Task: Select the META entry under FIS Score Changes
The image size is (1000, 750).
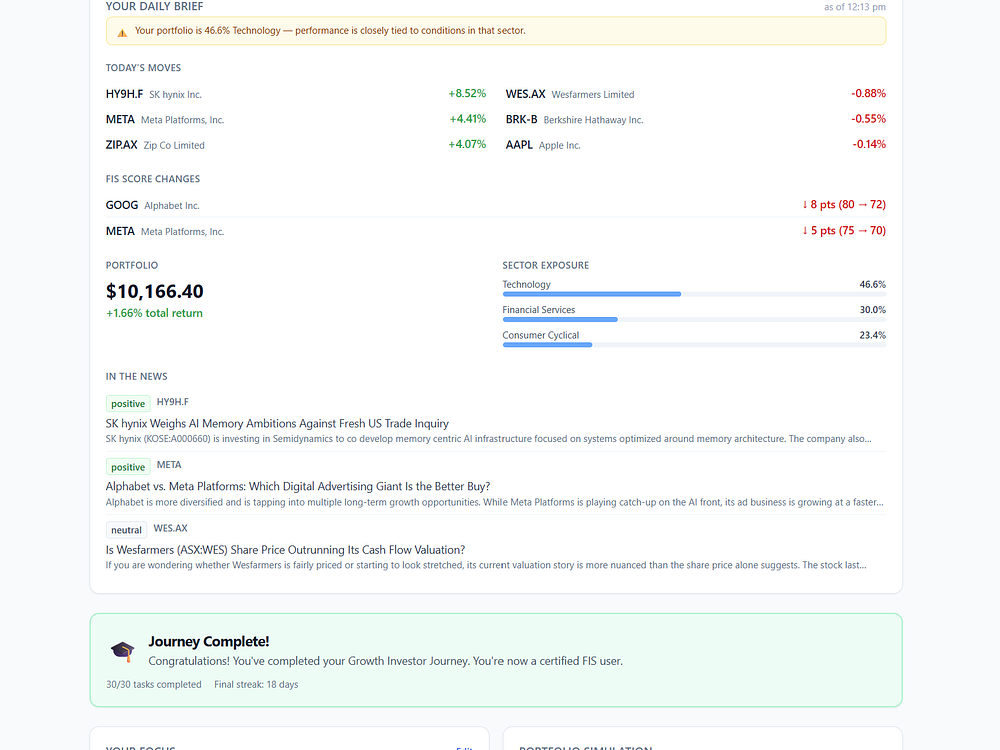Action: pyautogui.click(x=496, y=231)
